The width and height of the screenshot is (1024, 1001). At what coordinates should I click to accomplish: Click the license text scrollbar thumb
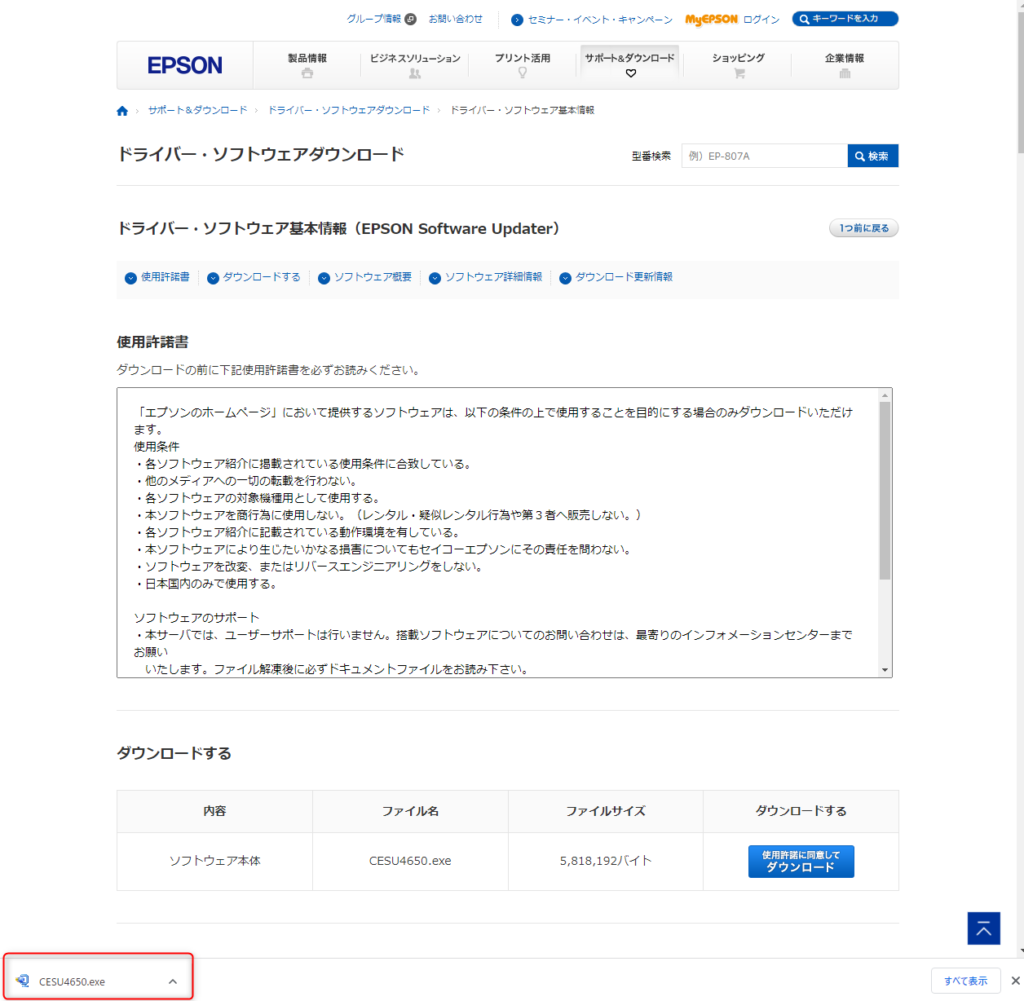(885, 491)
